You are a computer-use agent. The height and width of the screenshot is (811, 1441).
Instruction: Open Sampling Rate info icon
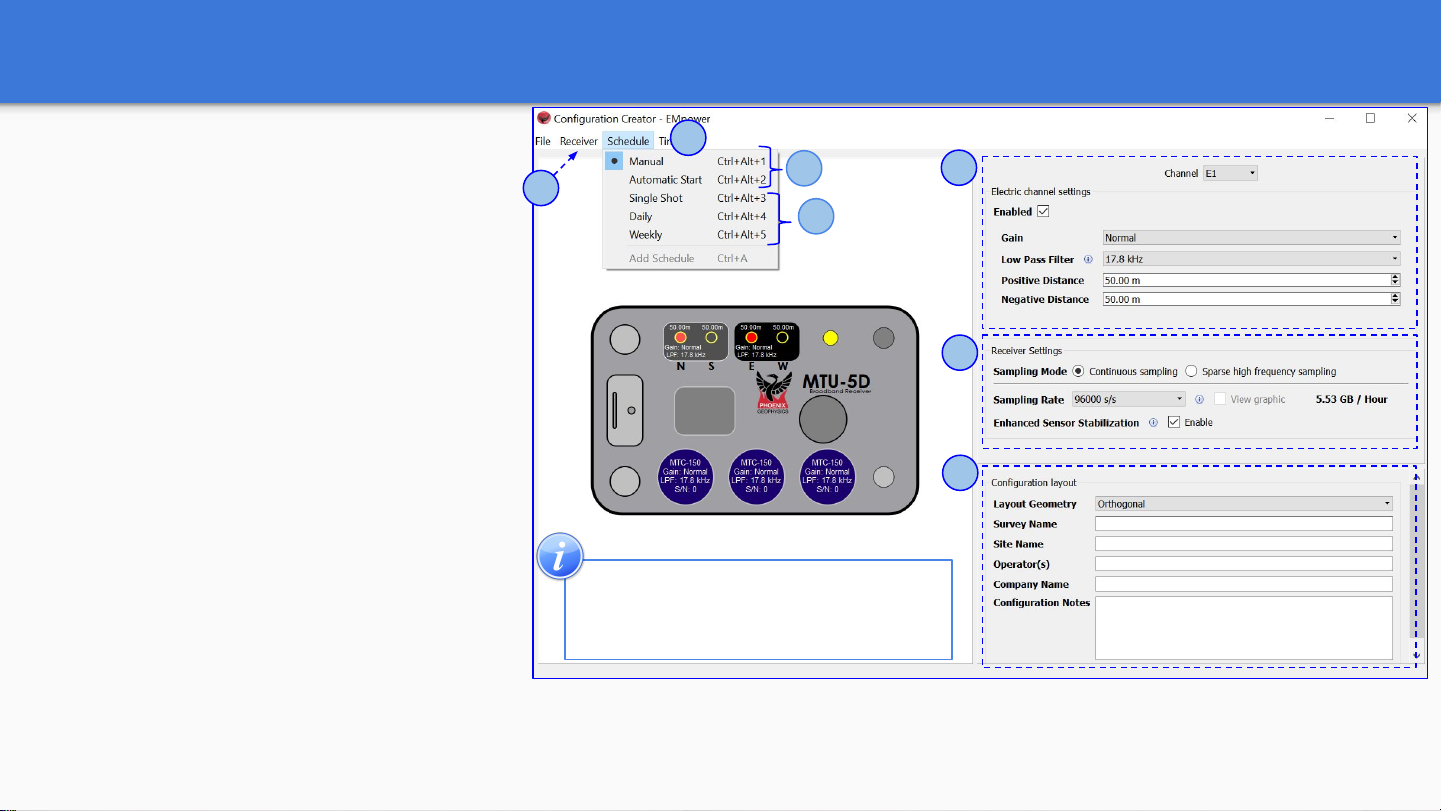tap(1199, 399)
